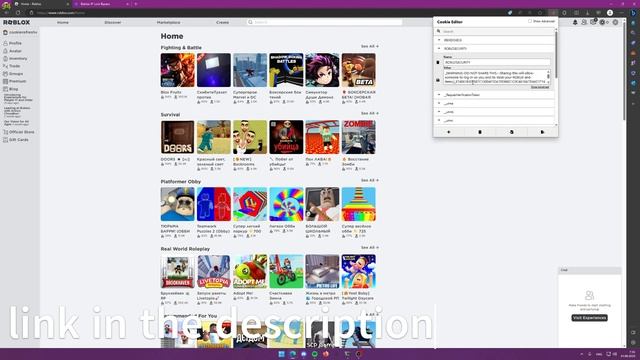Focus the Cookie Editor search field

coord(495,31)
